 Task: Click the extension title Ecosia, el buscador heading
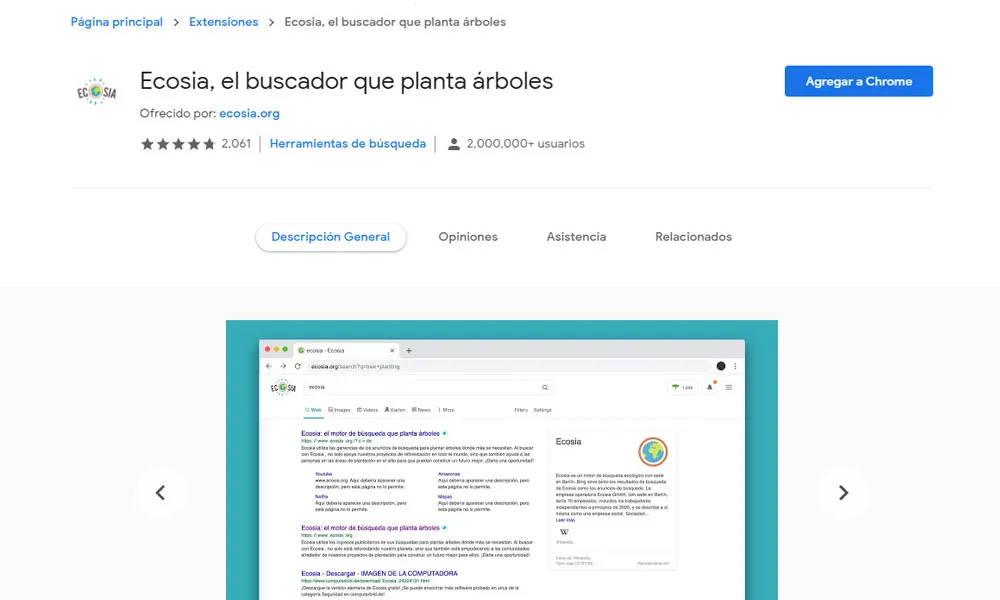[x=346, y=81]
